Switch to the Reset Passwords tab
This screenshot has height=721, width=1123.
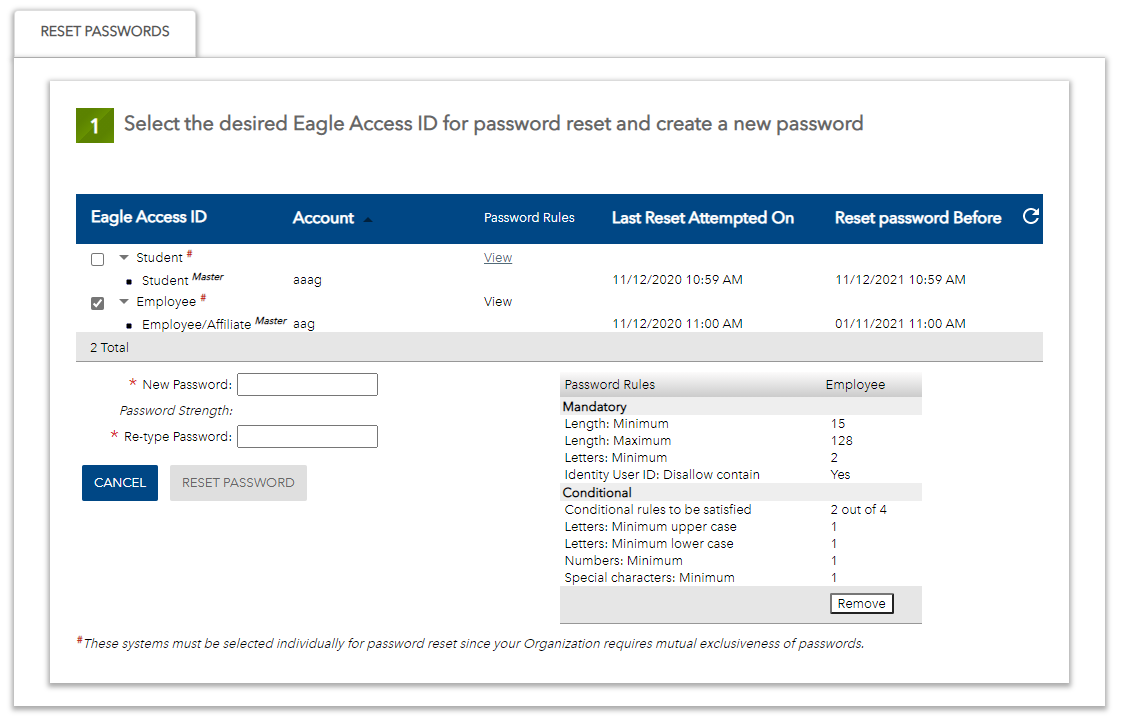[x=104, y=31]
